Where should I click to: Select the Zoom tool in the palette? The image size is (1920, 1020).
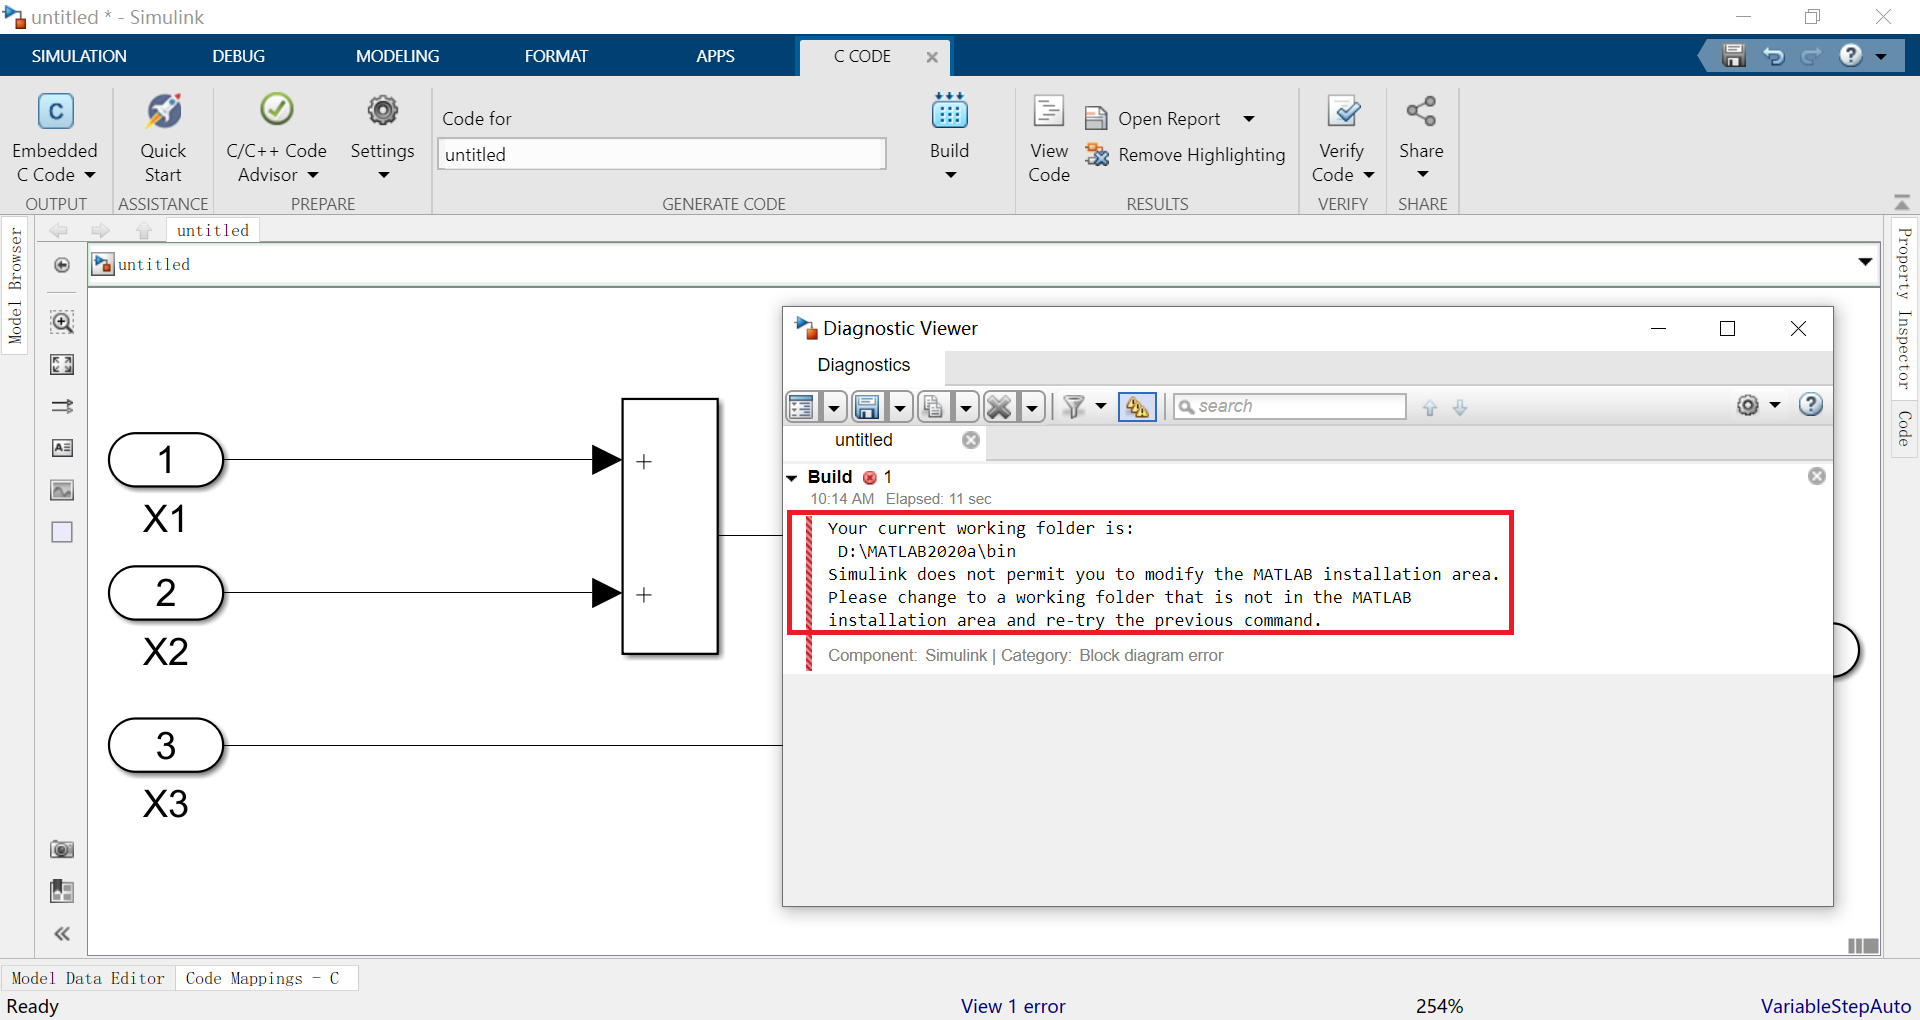(62, 322)
